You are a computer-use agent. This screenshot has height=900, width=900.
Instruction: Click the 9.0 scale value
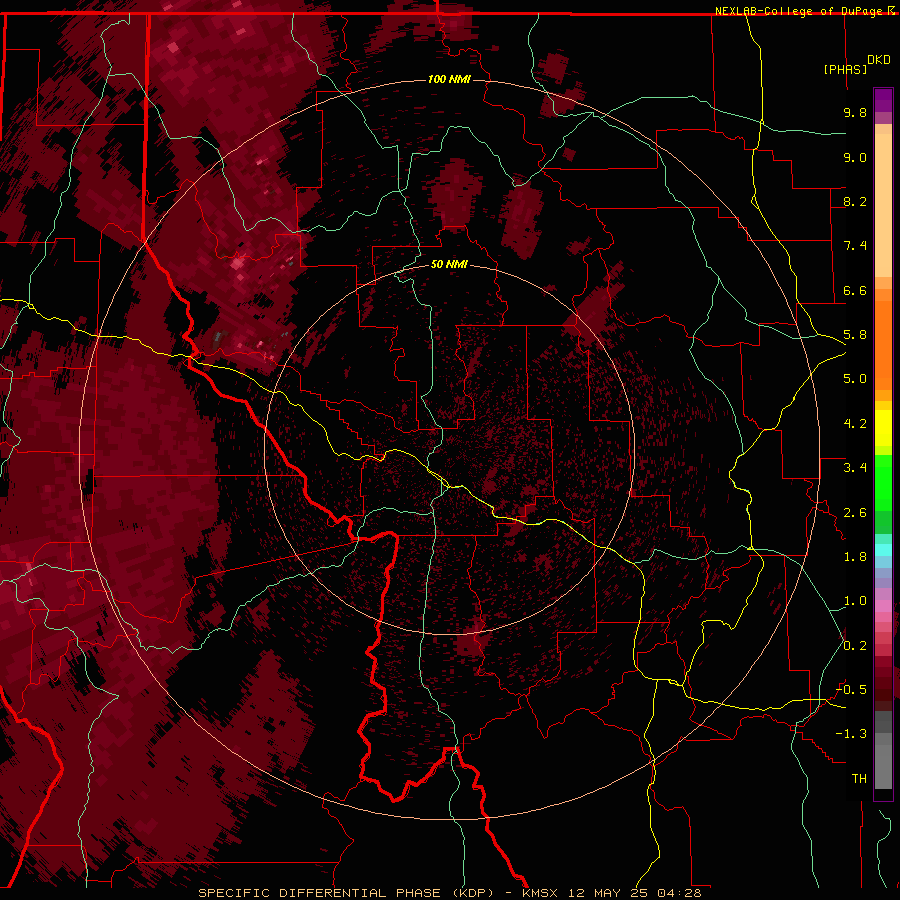[x=855, y=157]
